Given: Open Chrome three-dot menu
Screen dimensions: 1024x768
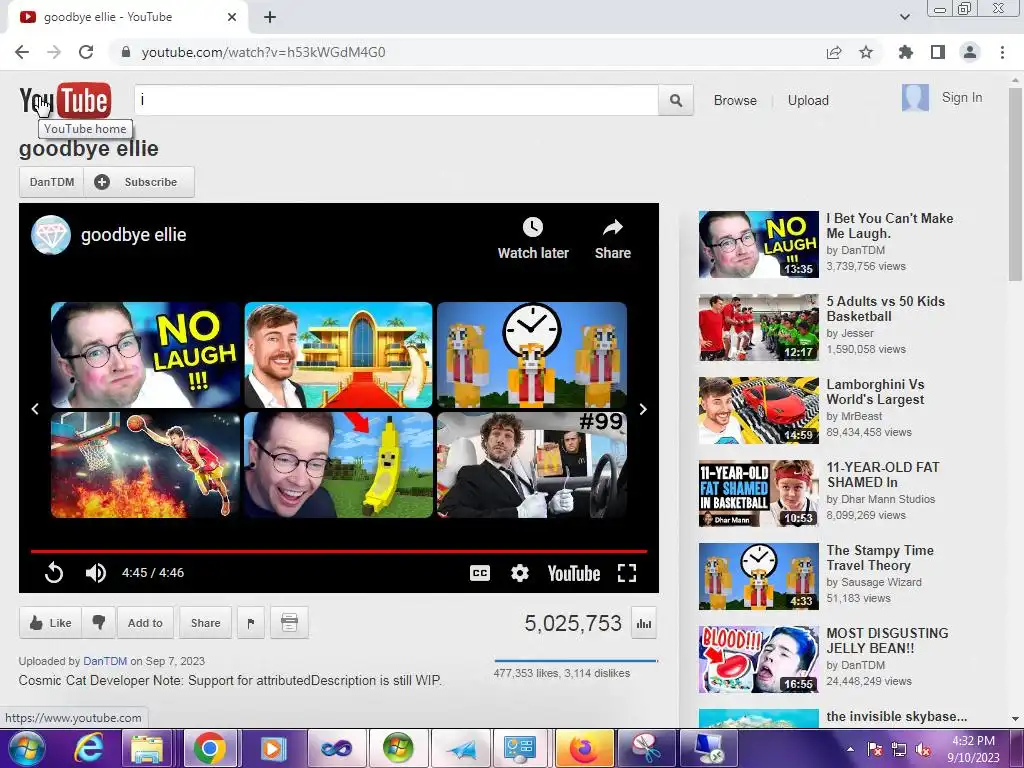Looking at the screenshot, I should pyautogui.click(x=1002, y=52).
